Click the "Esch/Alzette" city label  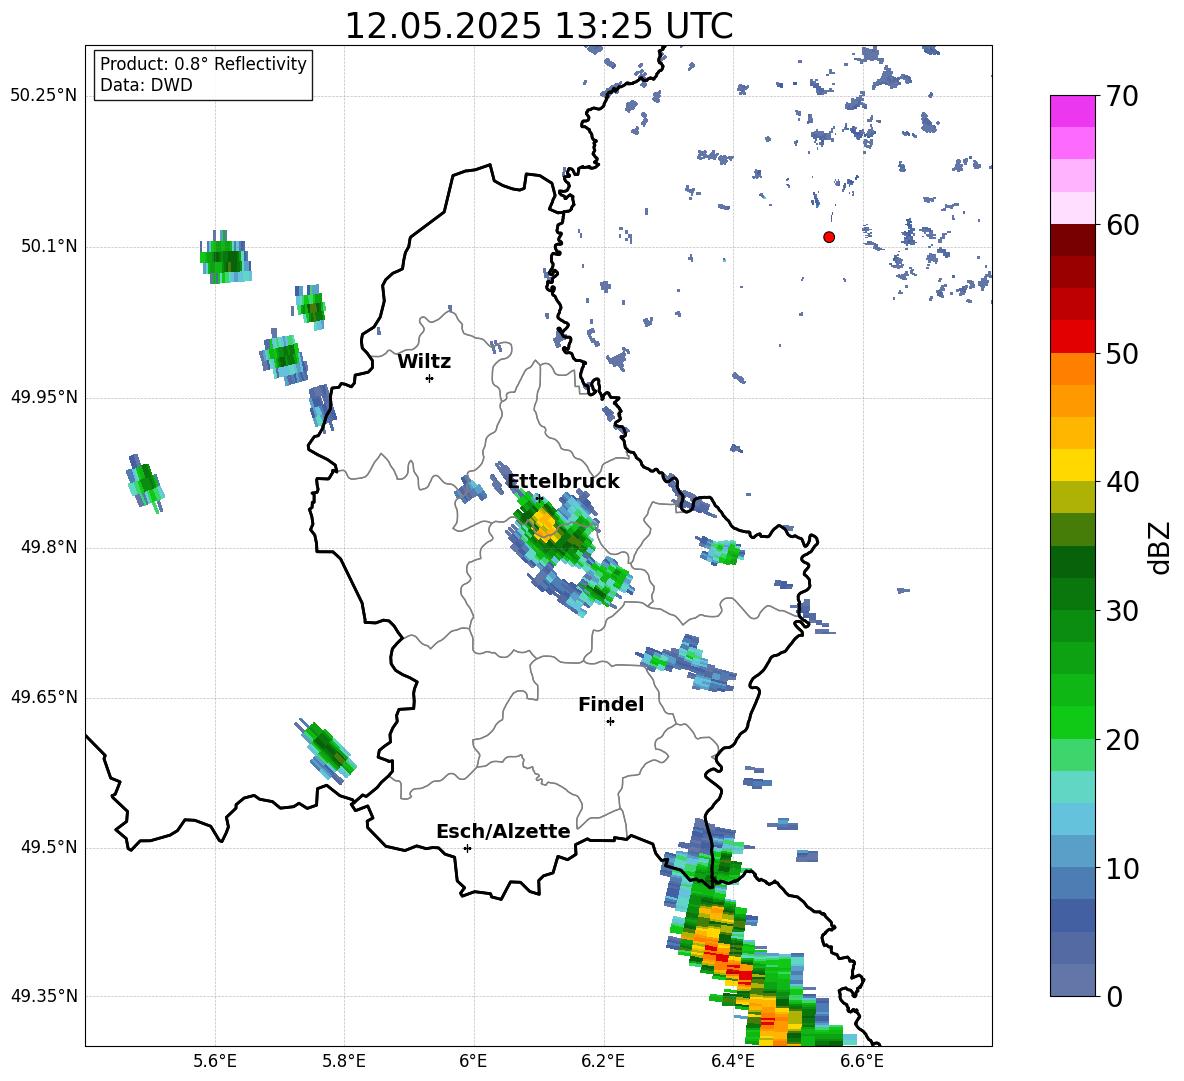[503, 831]
